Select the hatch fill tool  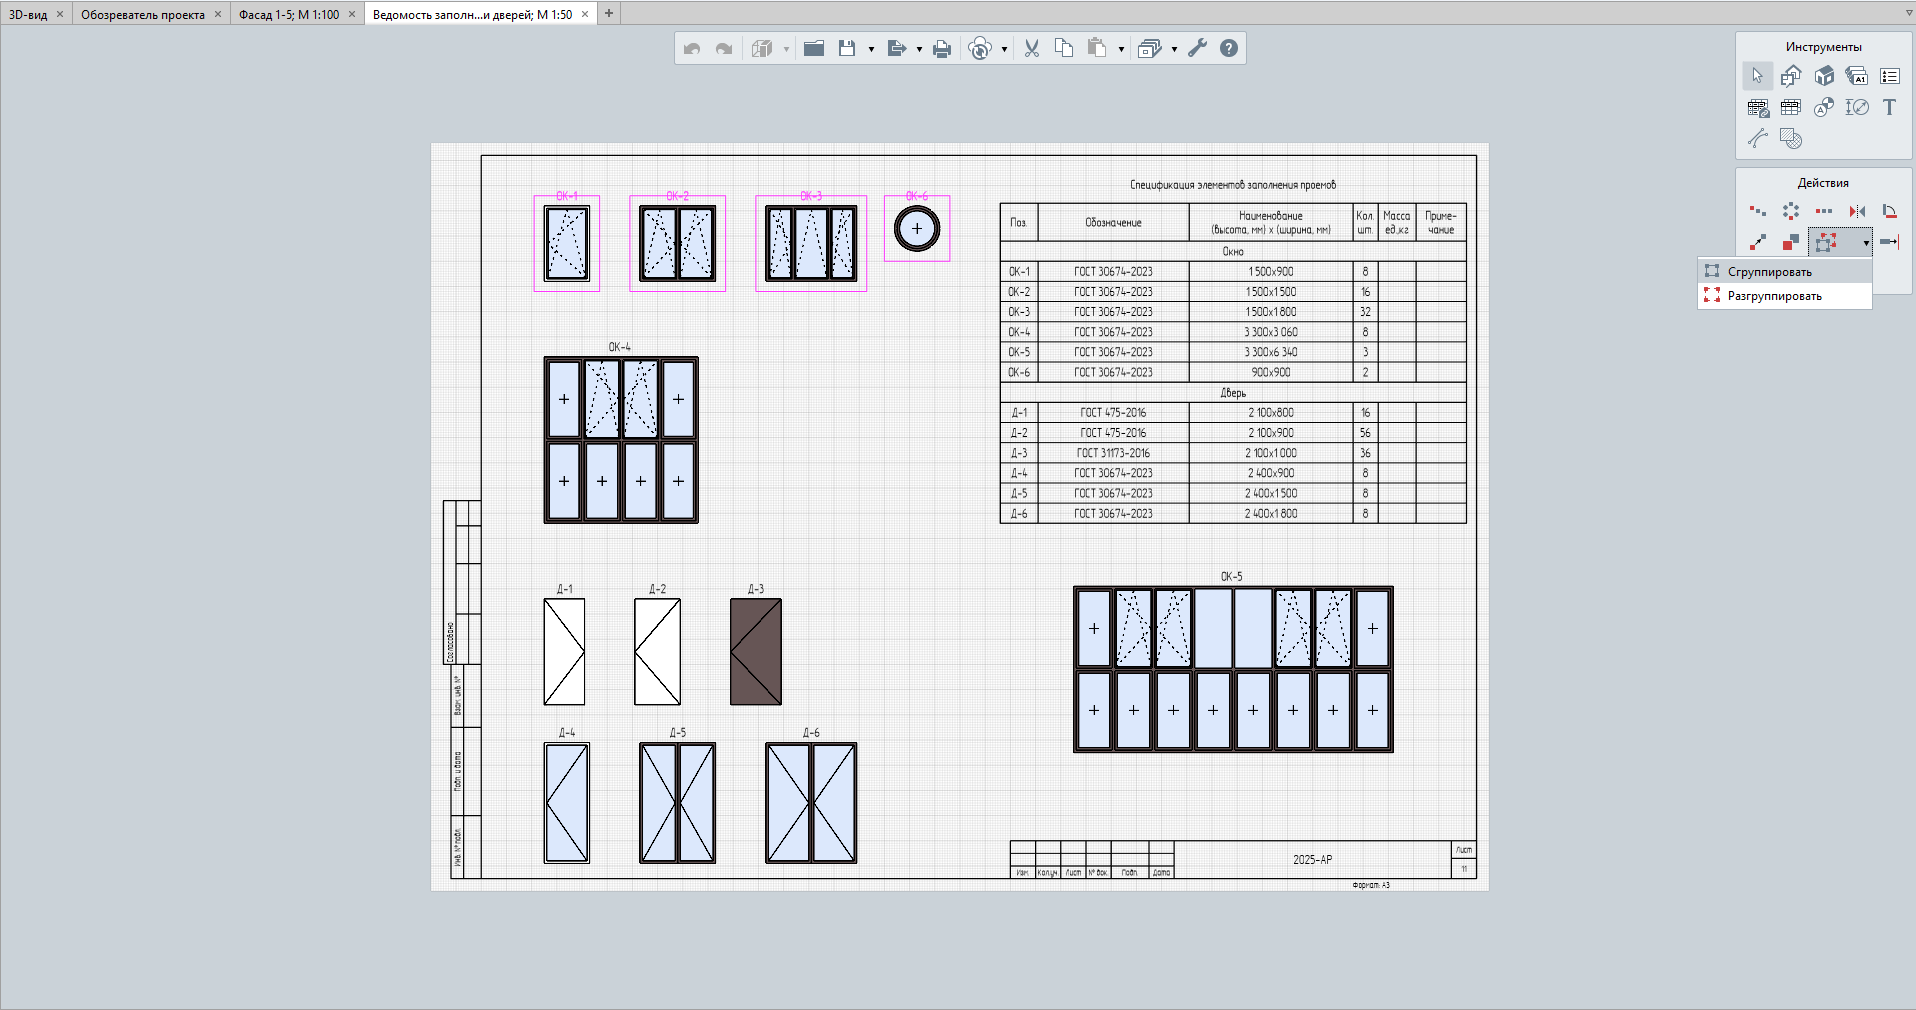tap(1791, 139)
